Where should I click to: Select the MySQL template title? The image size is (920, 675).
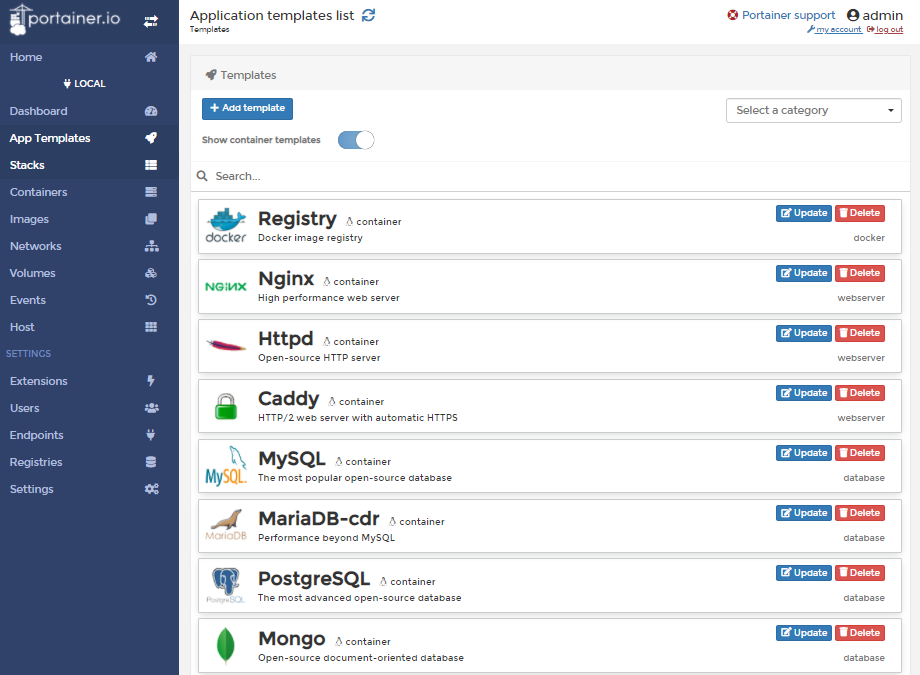coord(292,458)
